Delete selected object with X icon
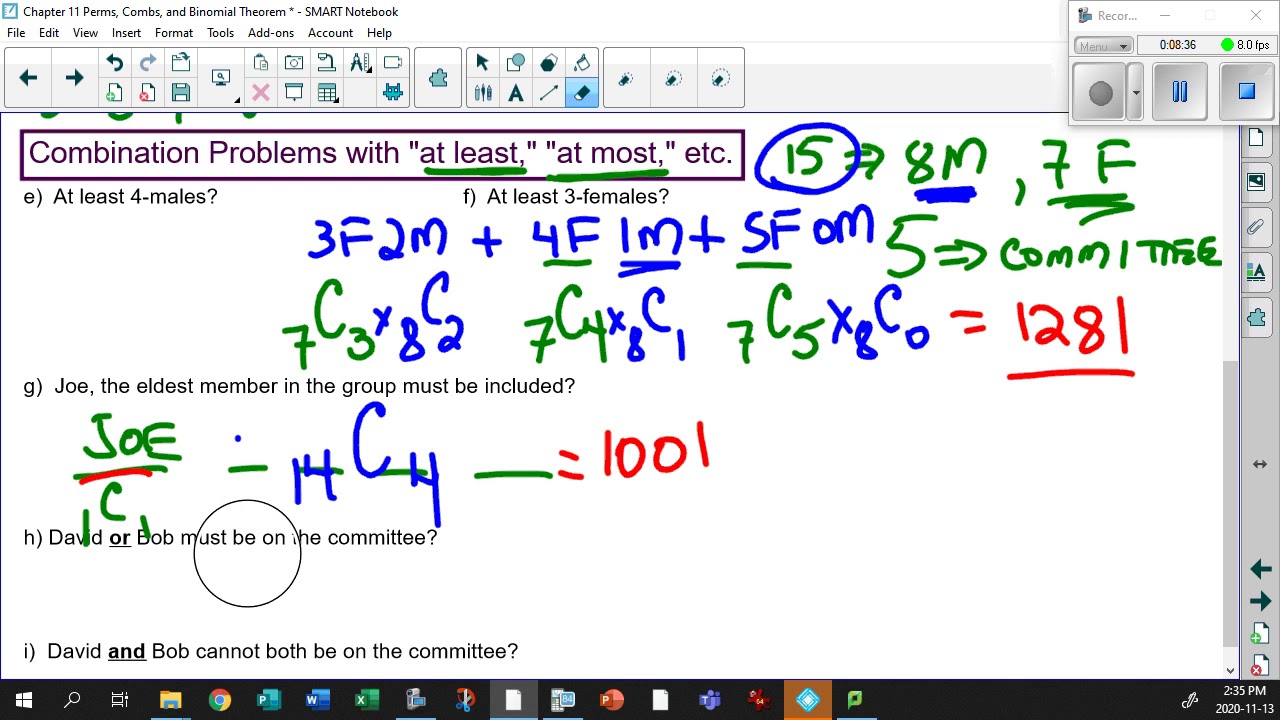This screenshot has height=720, width=1280. point(260,93)
